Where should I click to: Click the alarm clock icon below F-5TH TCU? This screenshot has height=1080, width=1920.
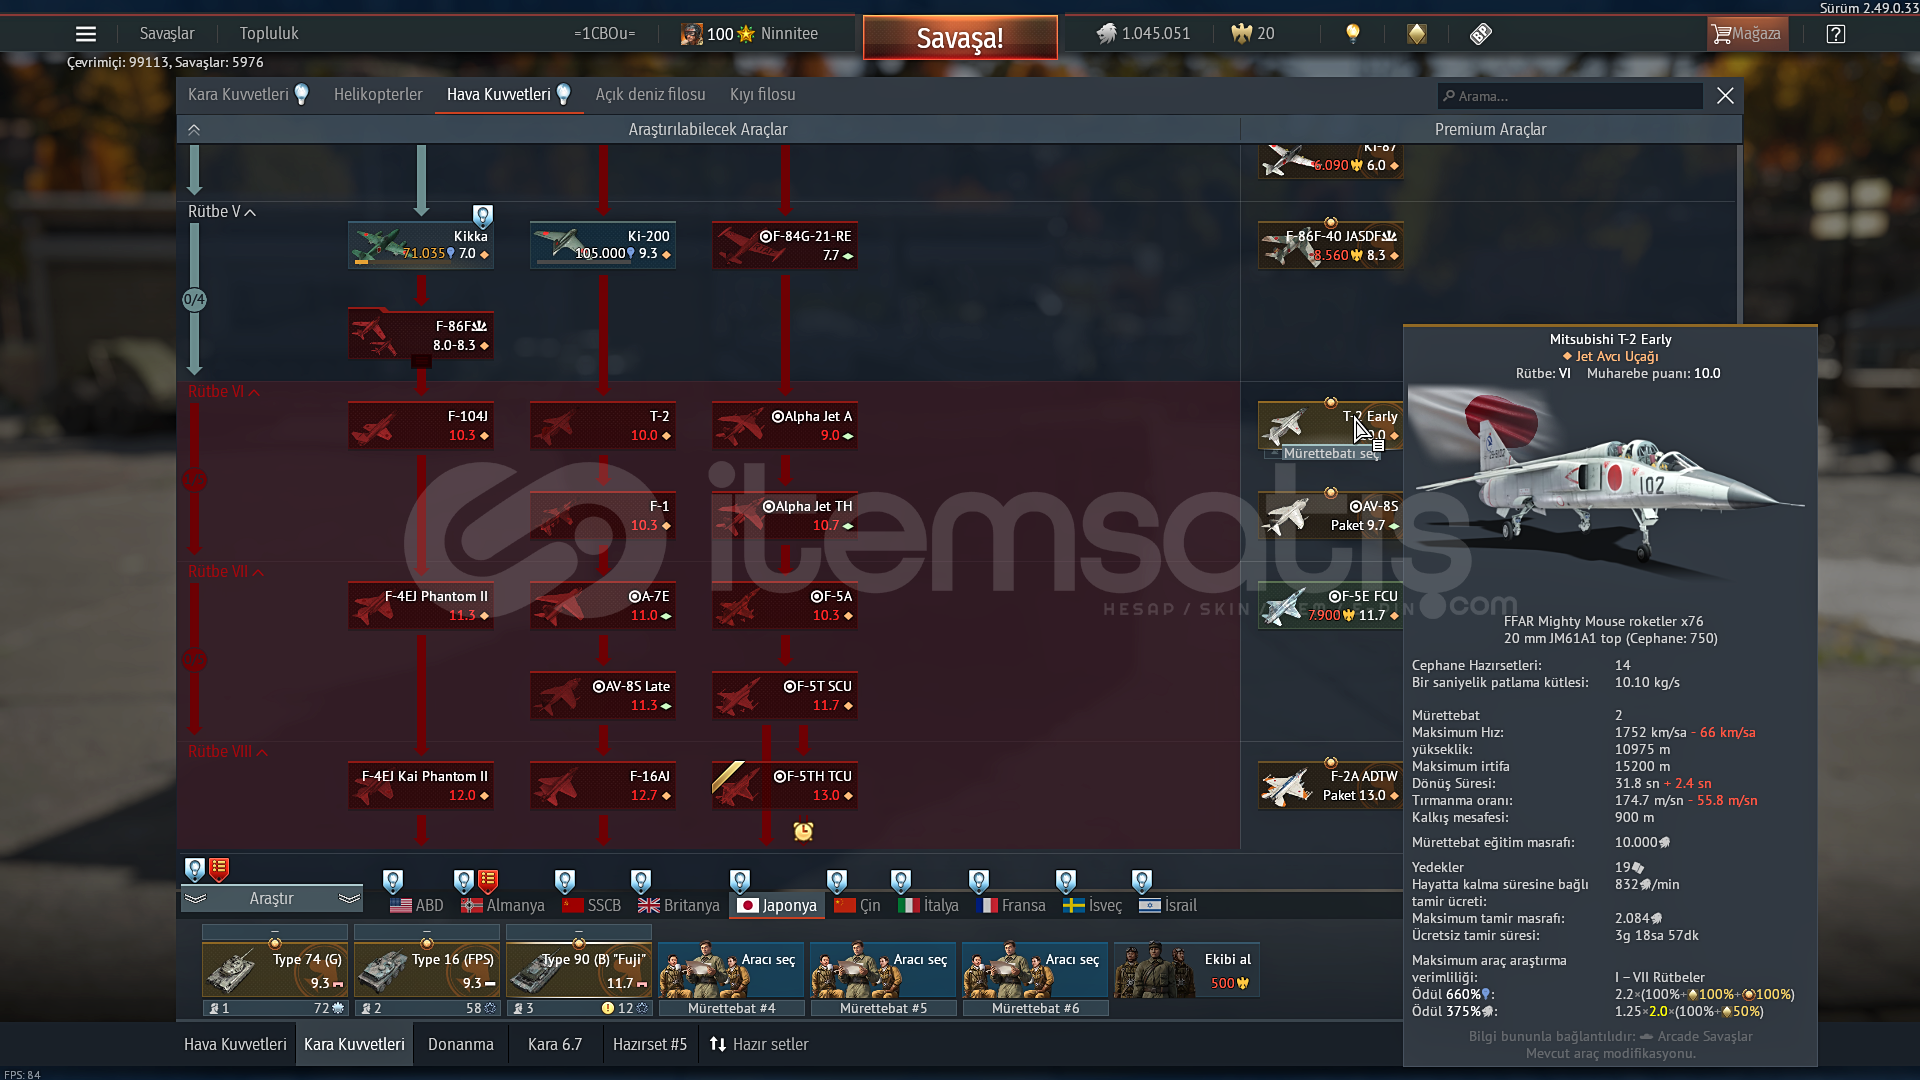click(803, 831)
